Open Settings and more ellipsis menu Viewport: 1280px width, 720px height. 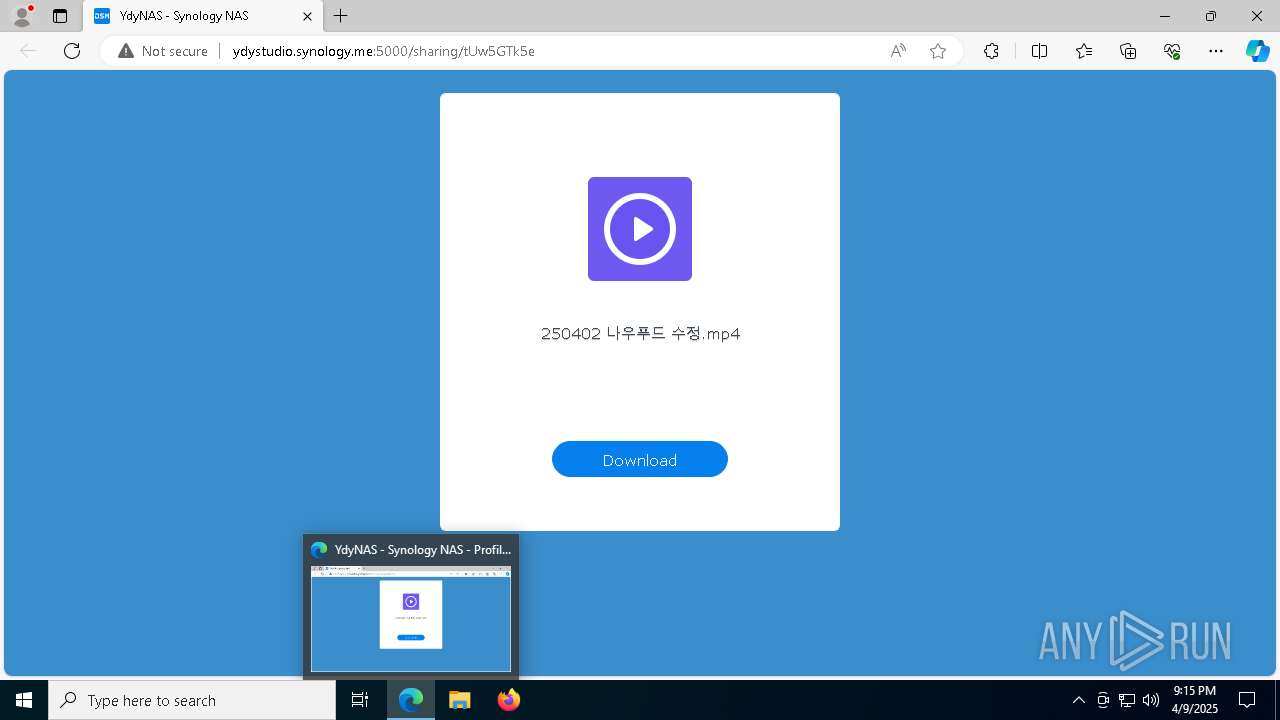[1216, 51]
